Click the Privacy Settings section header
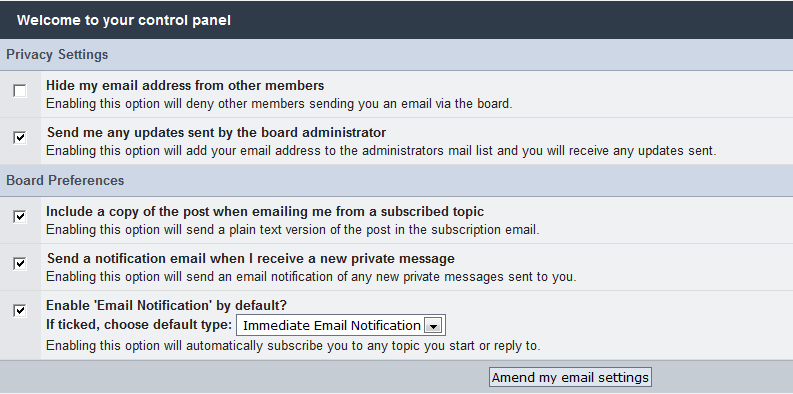 tap(57, 55)
